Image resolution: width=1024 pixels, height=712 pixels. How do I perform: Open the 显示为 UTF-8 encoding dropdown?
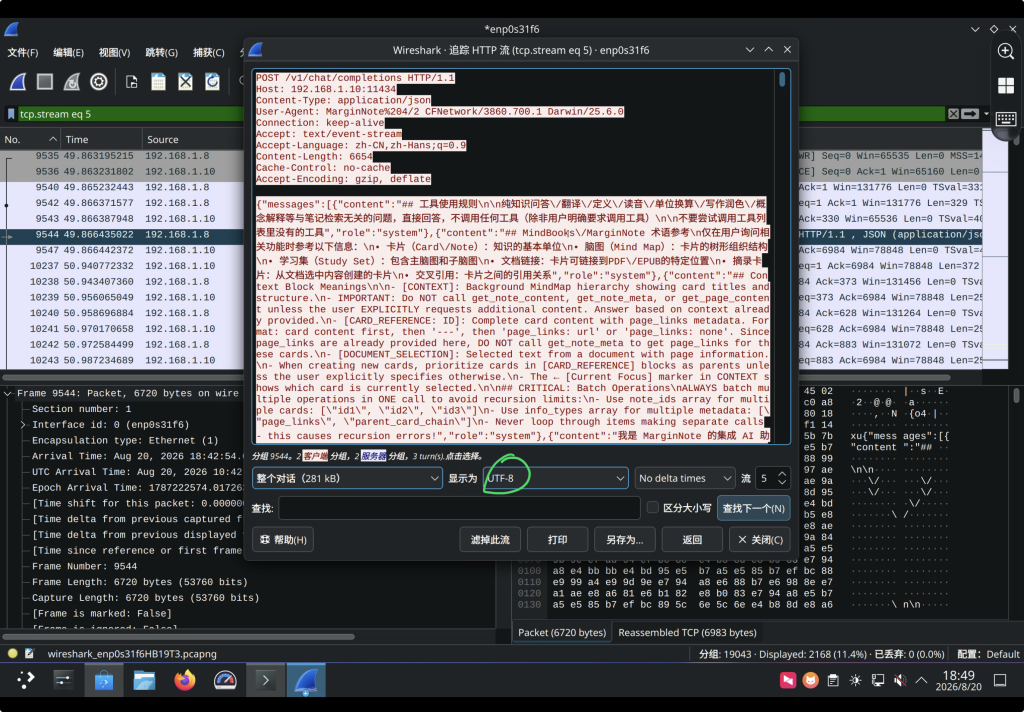tap(556, 478)
